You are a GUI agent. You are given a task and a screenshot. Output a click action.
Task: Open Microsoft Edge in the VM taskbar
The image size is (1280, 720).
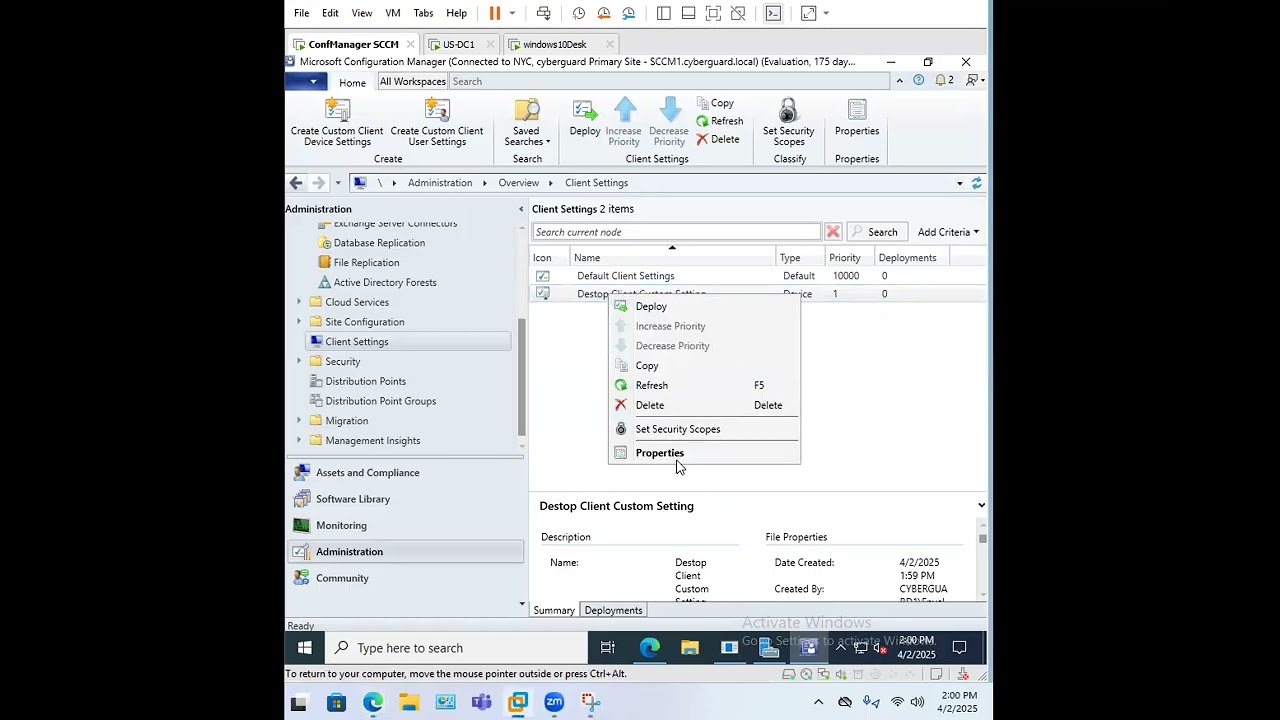pos(650,648)
